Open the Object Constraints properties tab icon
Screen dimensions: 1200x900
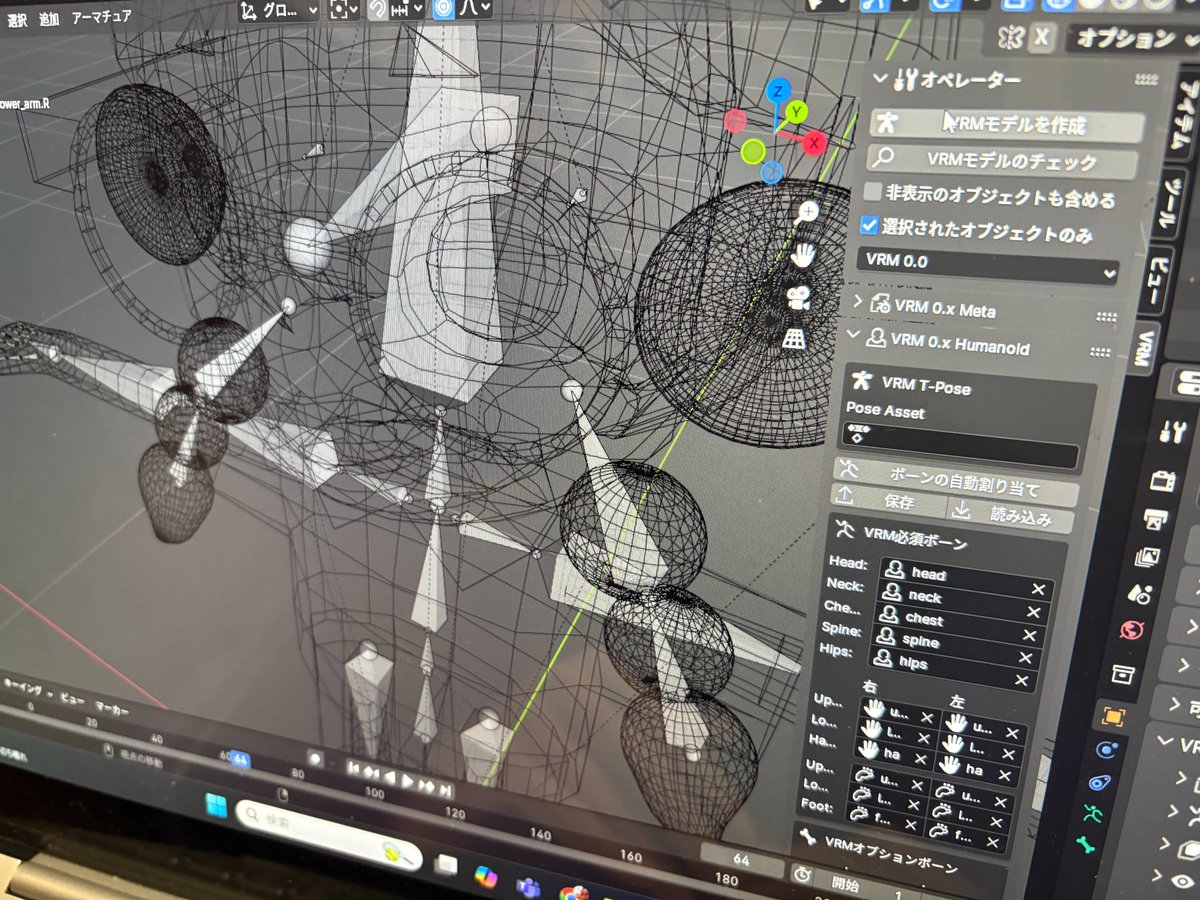(x=1099, y=782)
